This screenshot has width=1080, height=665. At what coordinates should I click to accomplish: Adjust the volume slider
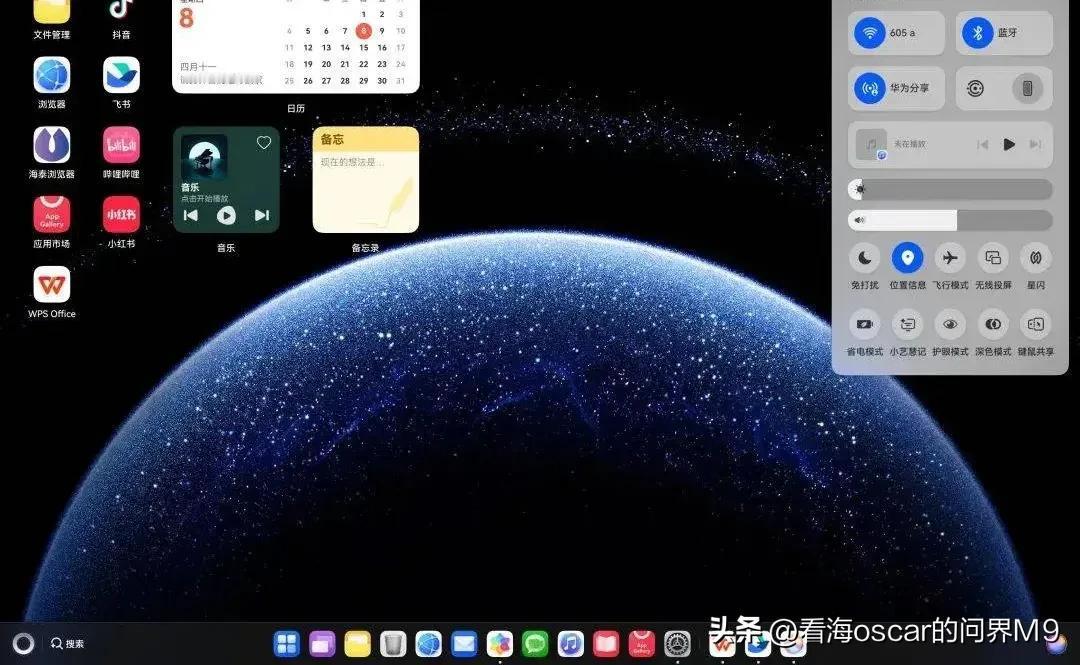point(951,220)
